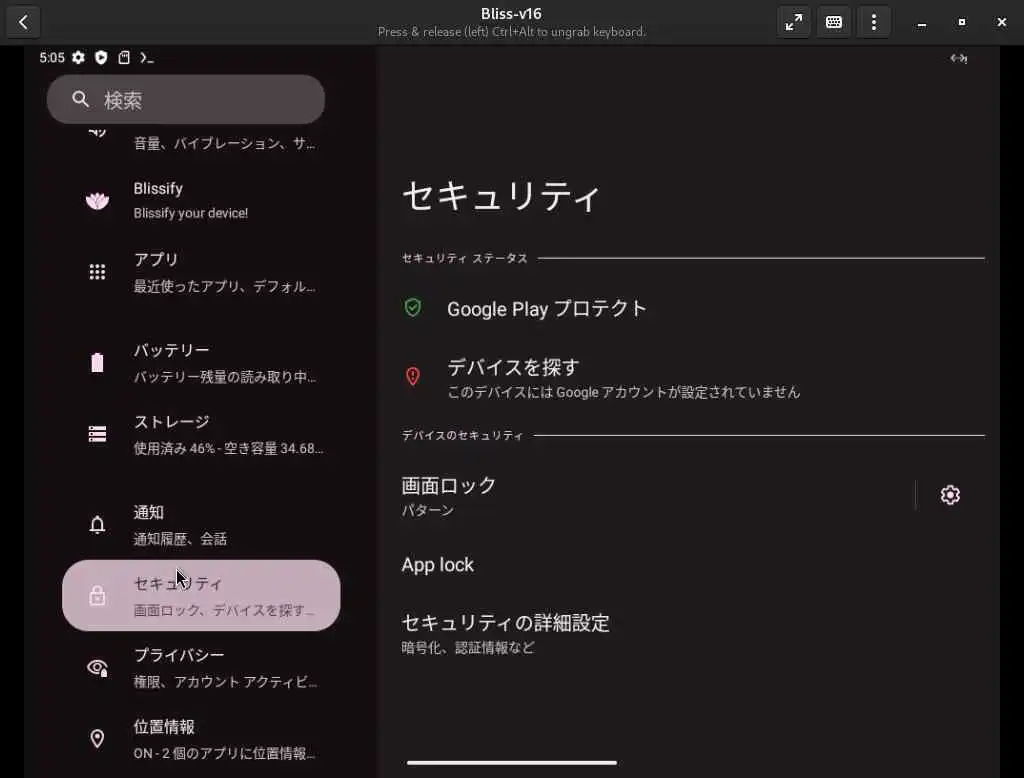The width and height of the screenshot is (1024, 778).
Task: Click the セキュリティ ステータス section header
Action: (464, 258)
